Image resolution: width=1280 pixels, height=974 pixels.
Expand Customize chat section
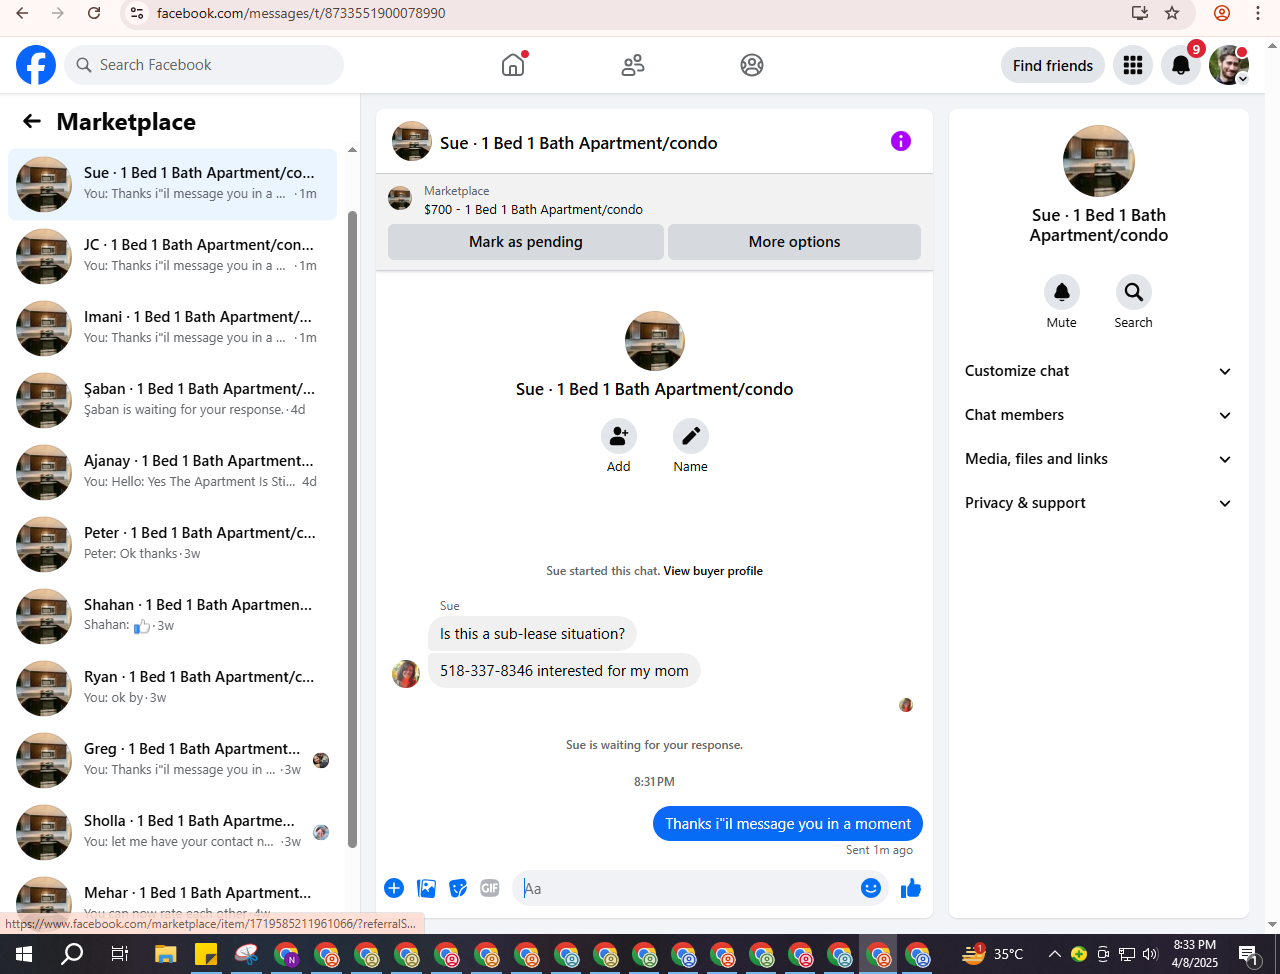(x=1099, y=371)
